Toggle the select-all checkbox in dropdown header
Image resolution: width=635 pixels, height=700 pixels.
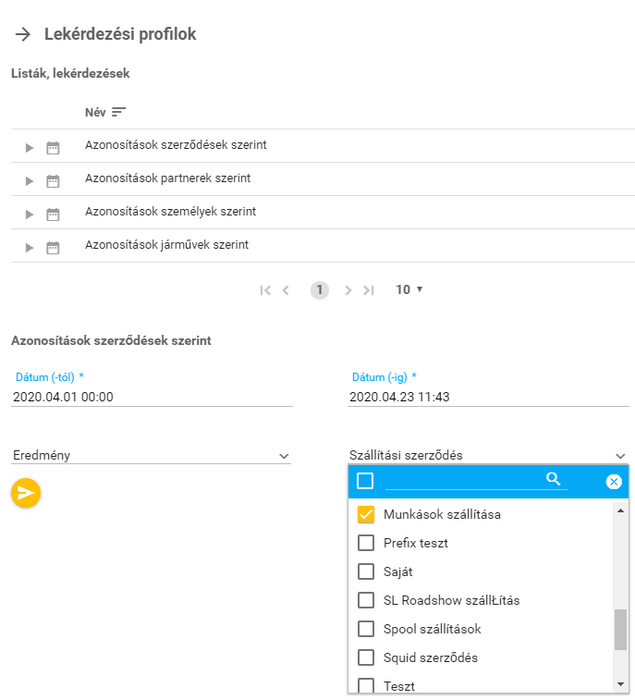365,481
